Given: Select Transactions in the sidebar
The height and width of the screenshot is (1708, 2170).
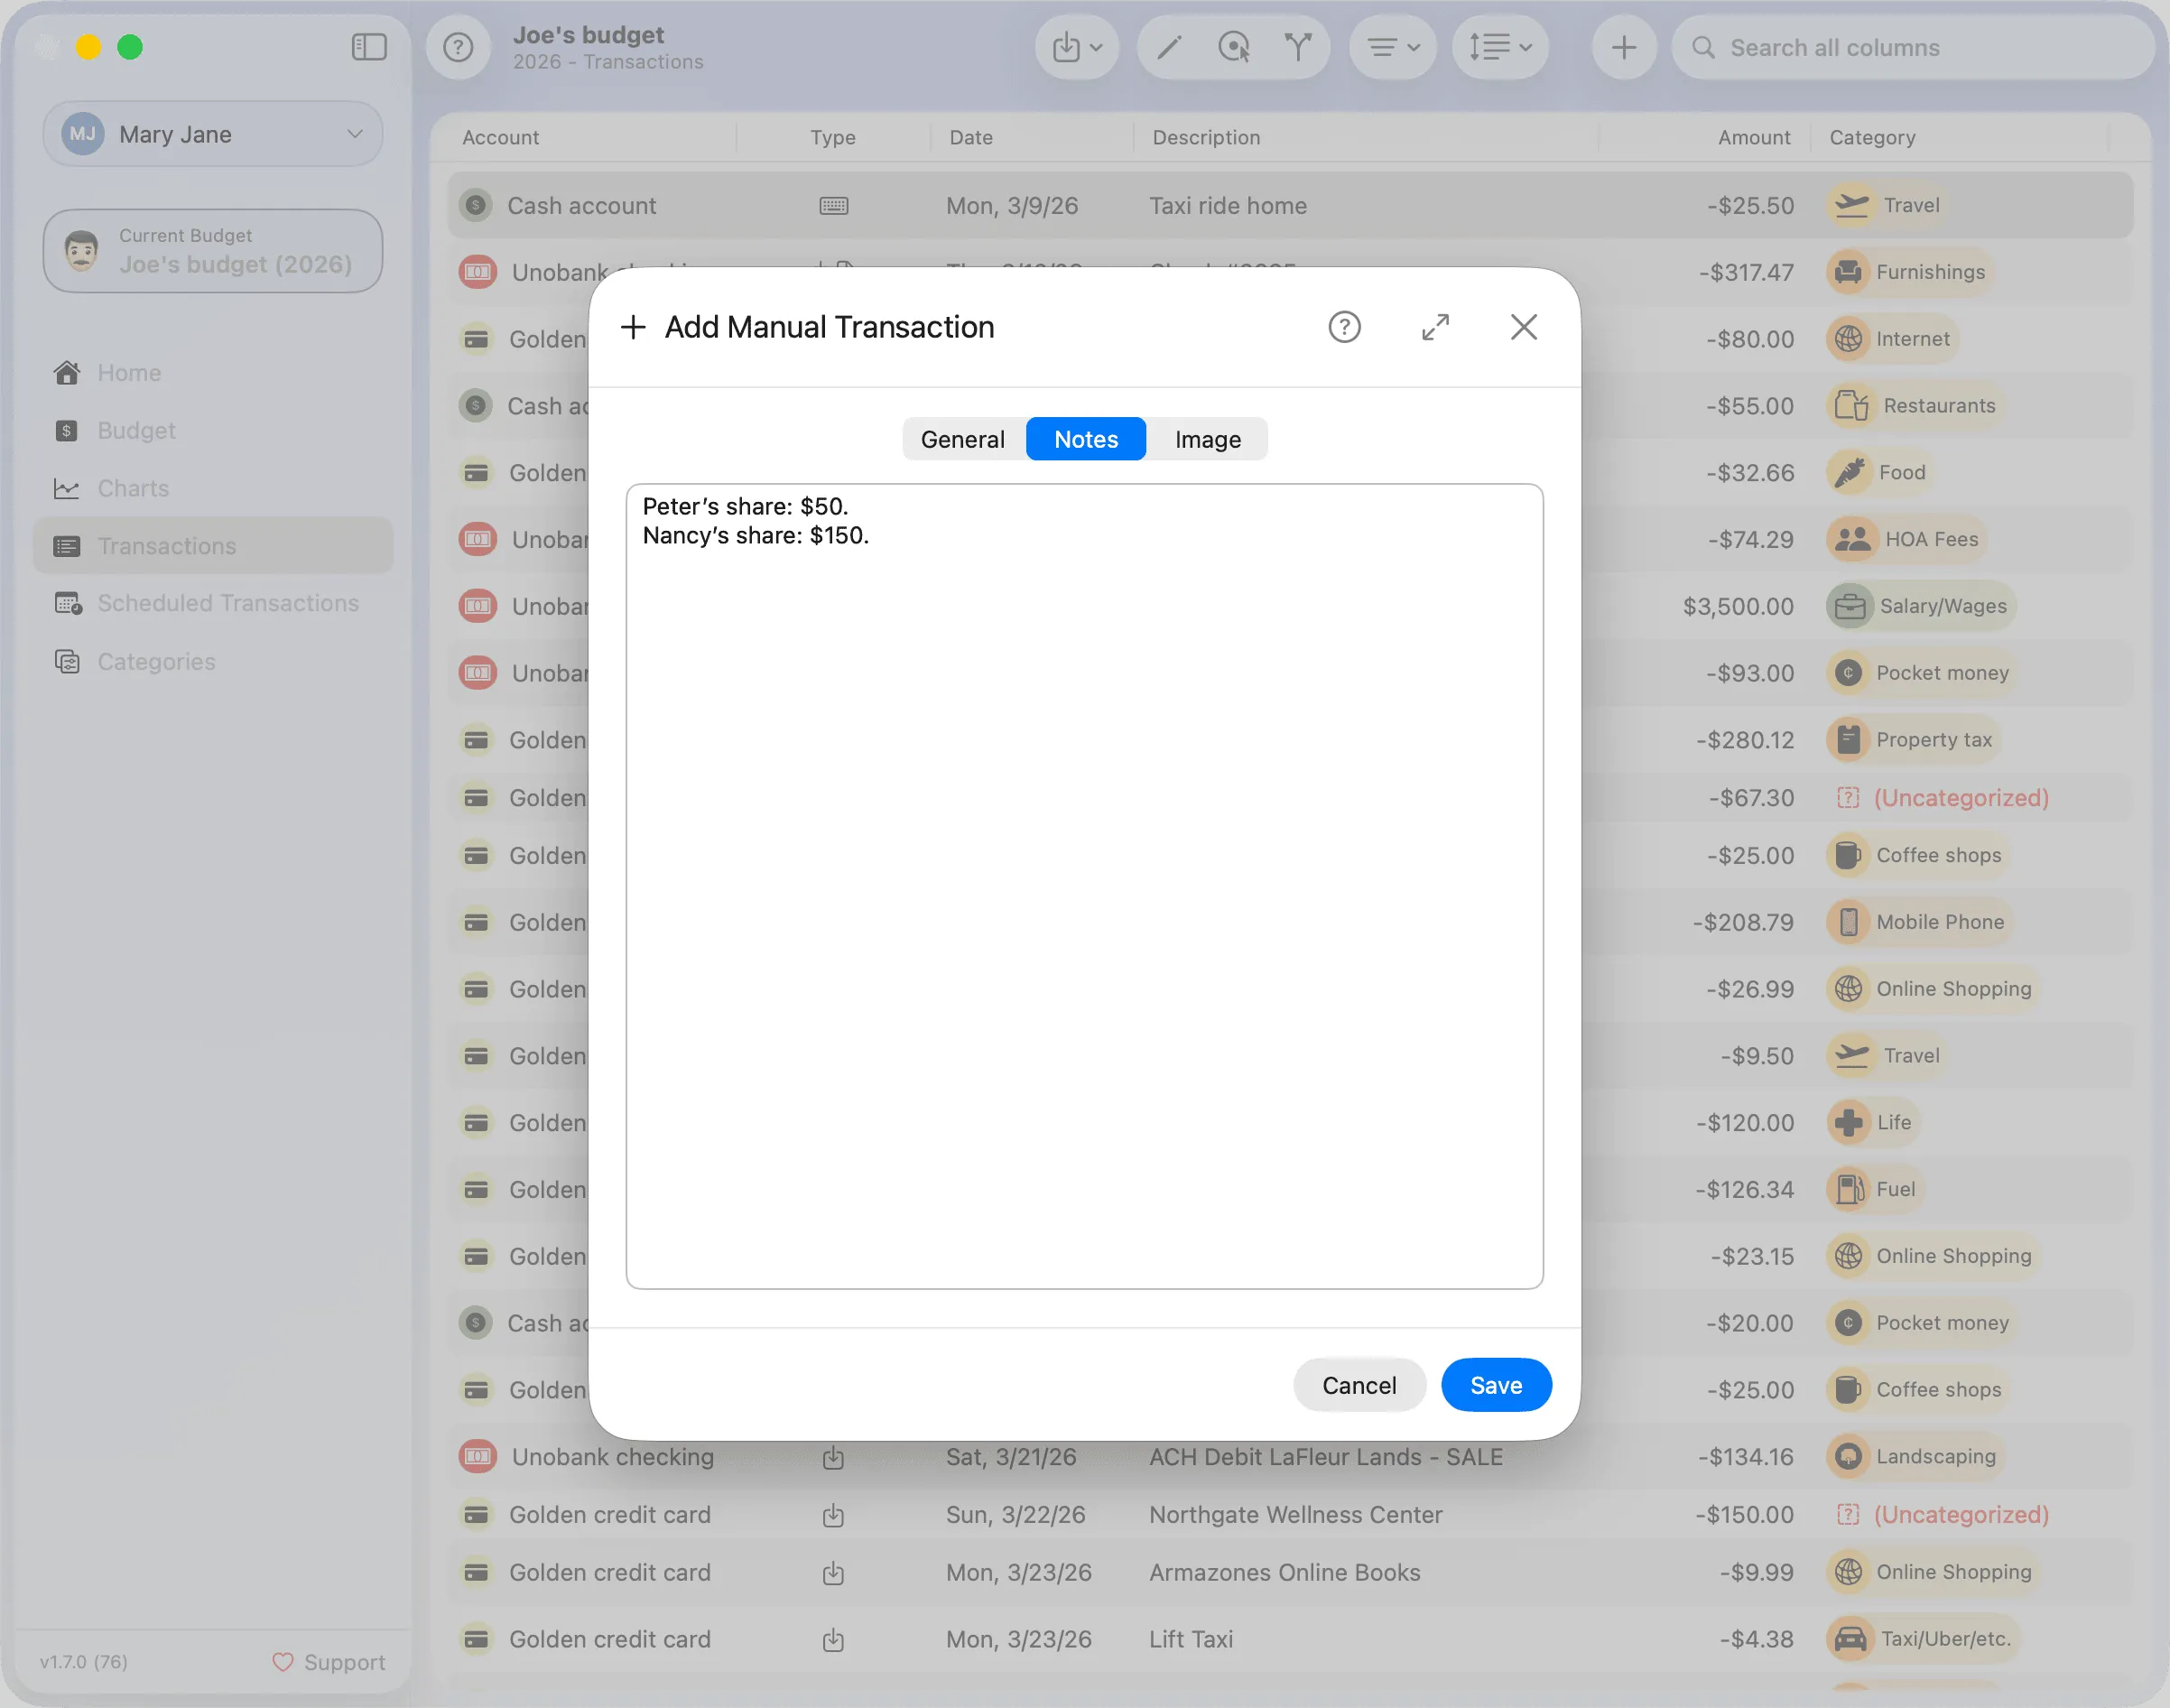Looking at the screenshot, I should 213,546.
